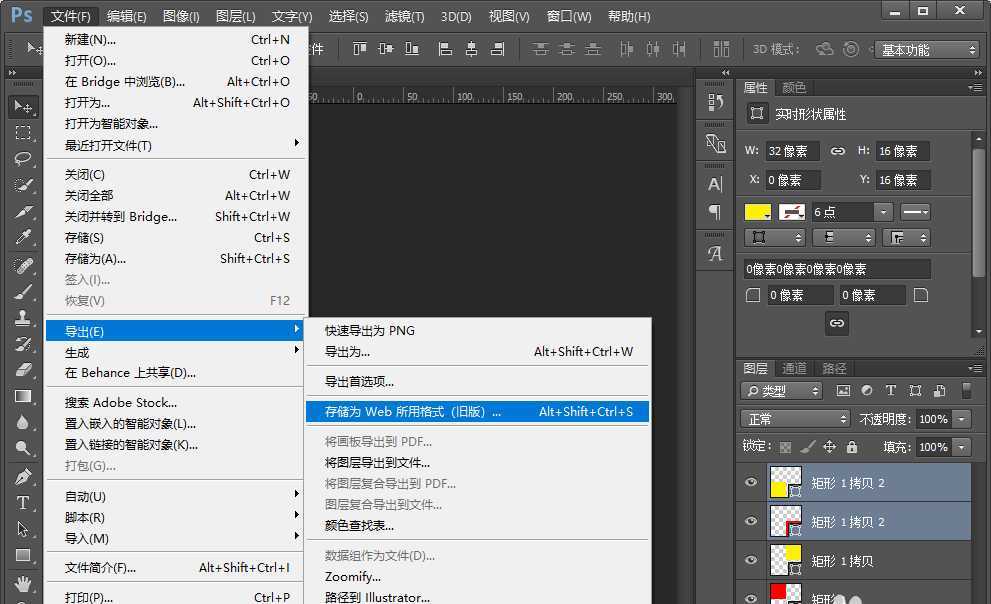
Task: Toggle visibility of the top 矩形 1 拷贝 2 layer
Action: click(751, 482)
